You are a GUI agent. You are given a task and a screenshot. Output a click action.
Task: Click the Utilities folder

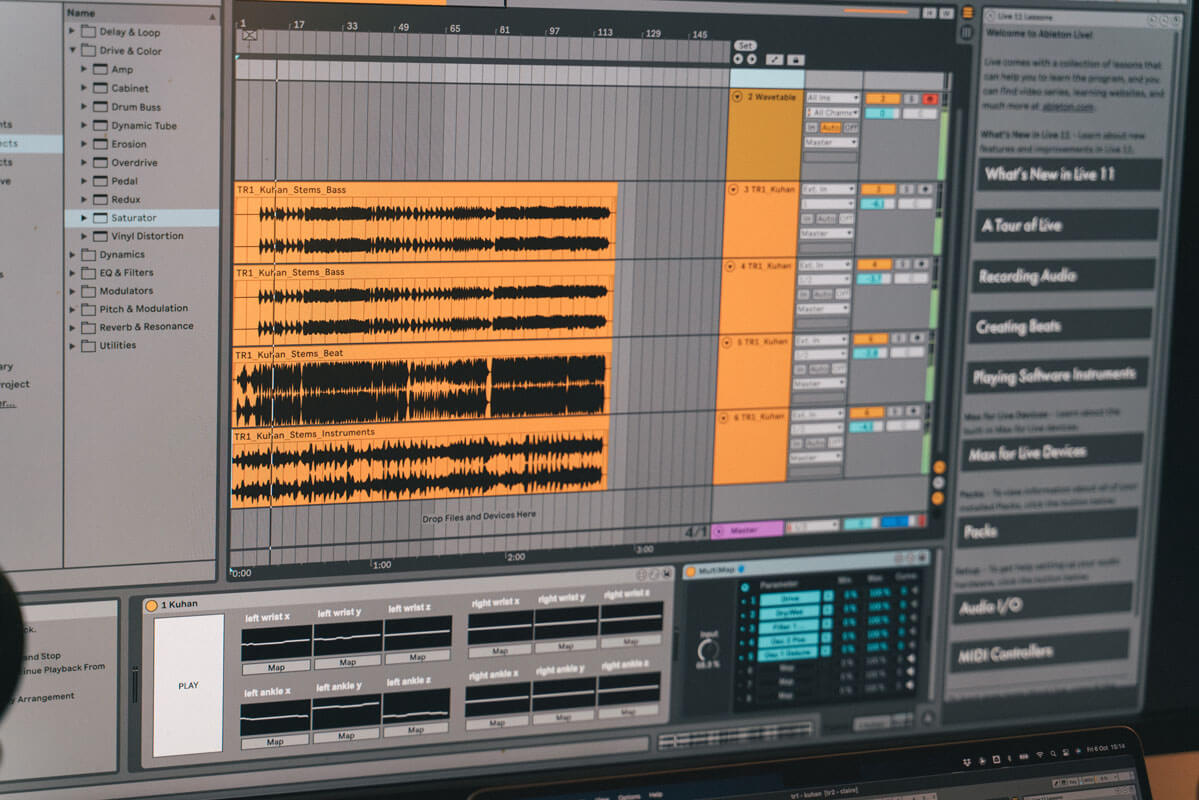(x=117, y=345)
